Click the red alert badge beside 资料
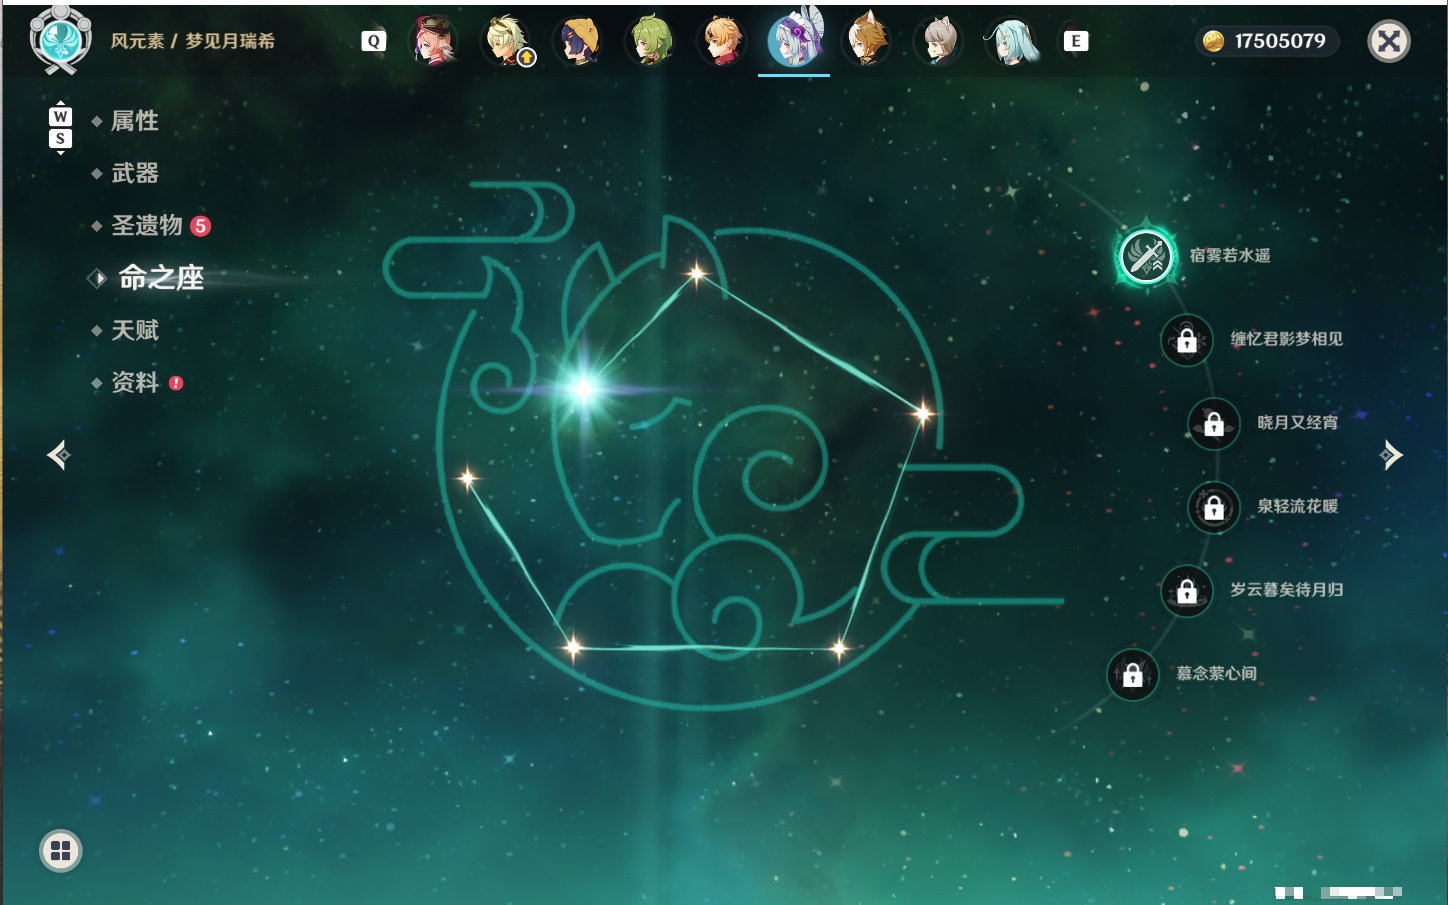This screenshot has width=1448, height=905. (x=176, y=383)
